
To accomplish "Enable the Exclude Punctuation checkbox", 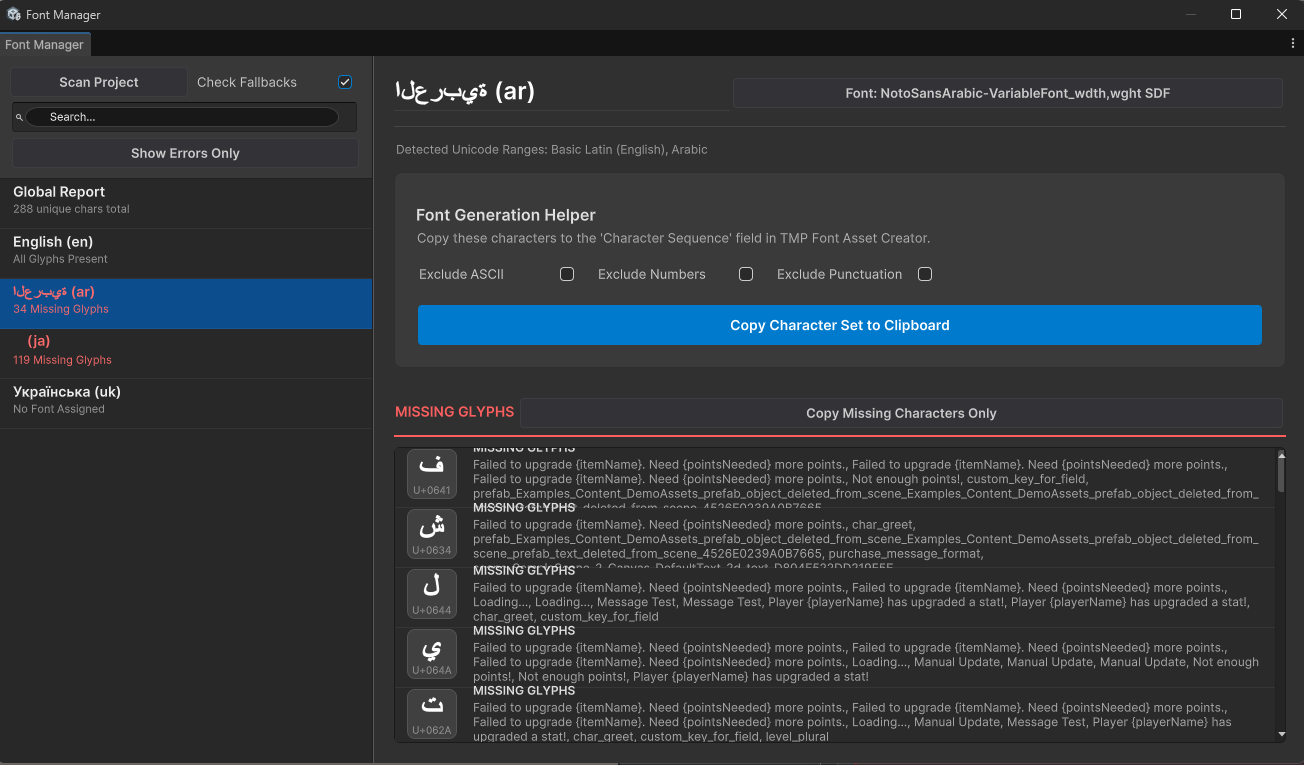I will click(x=925, y=274).
